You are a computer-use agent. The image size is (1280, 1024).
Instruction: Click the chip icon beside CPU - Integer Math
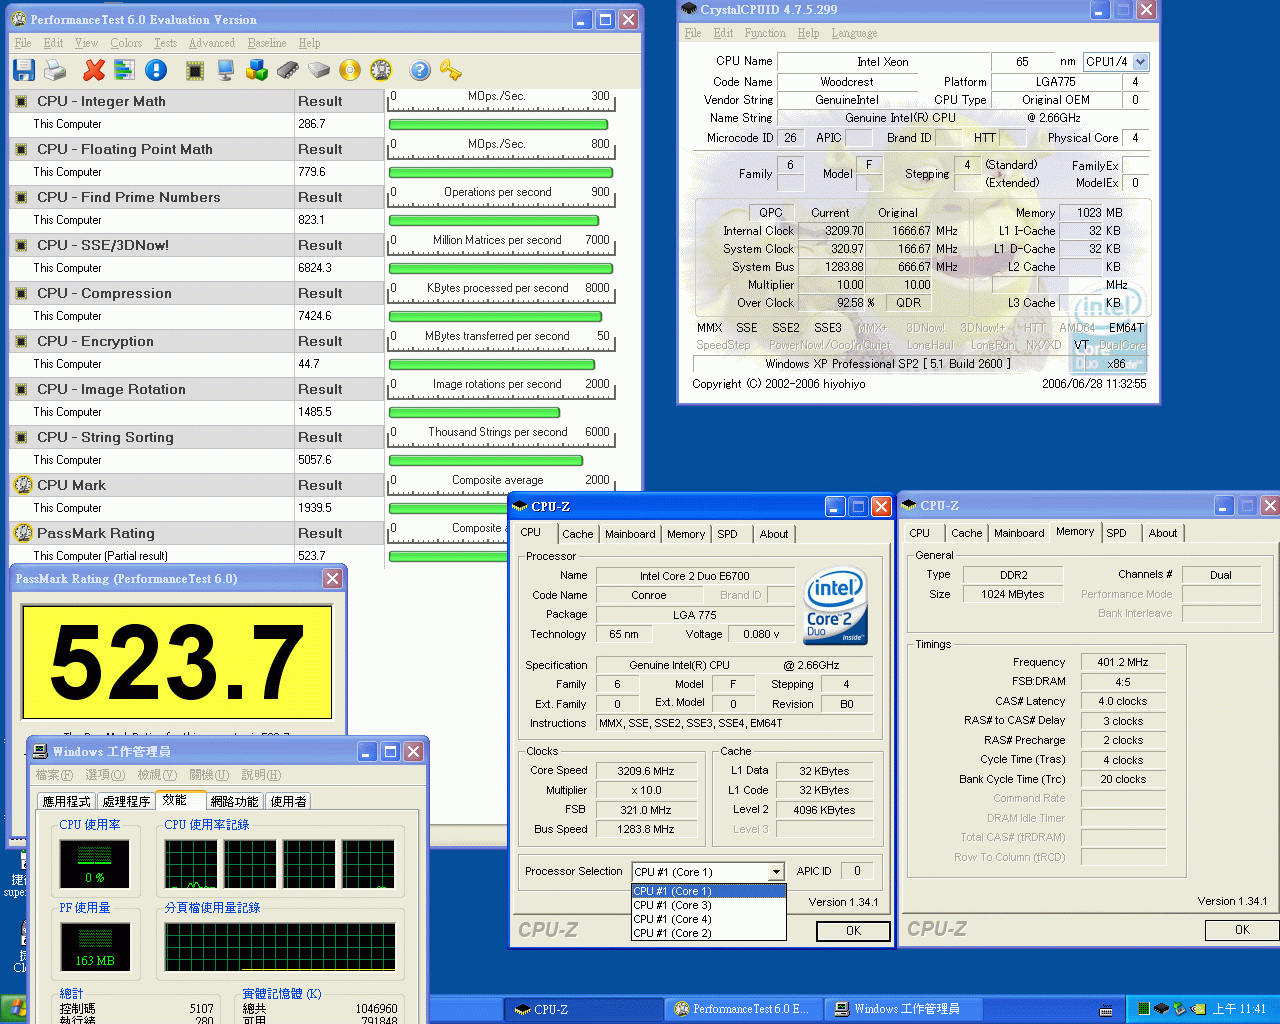coord(22,101)
